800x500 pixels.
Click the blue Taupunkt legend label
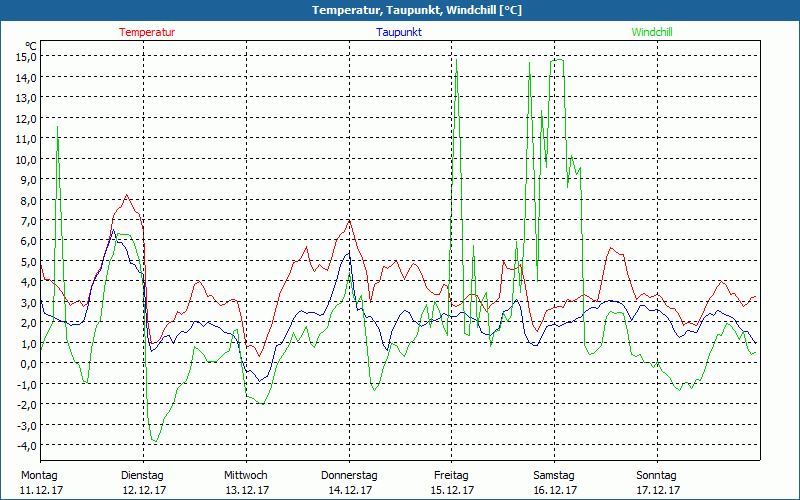pyautogui.click(x=399, y=32)
